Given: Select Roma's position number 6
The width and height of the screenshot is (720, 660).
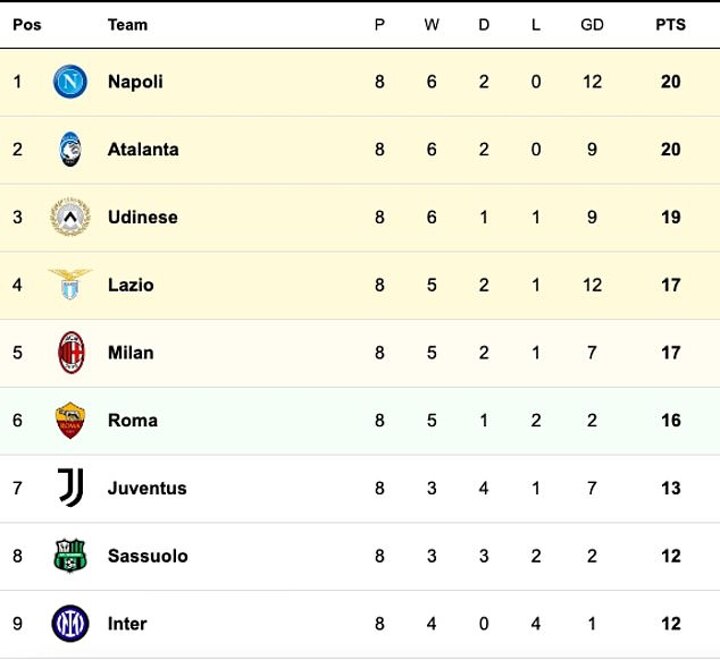Looking at the screenshot, I should coord(17,420).
